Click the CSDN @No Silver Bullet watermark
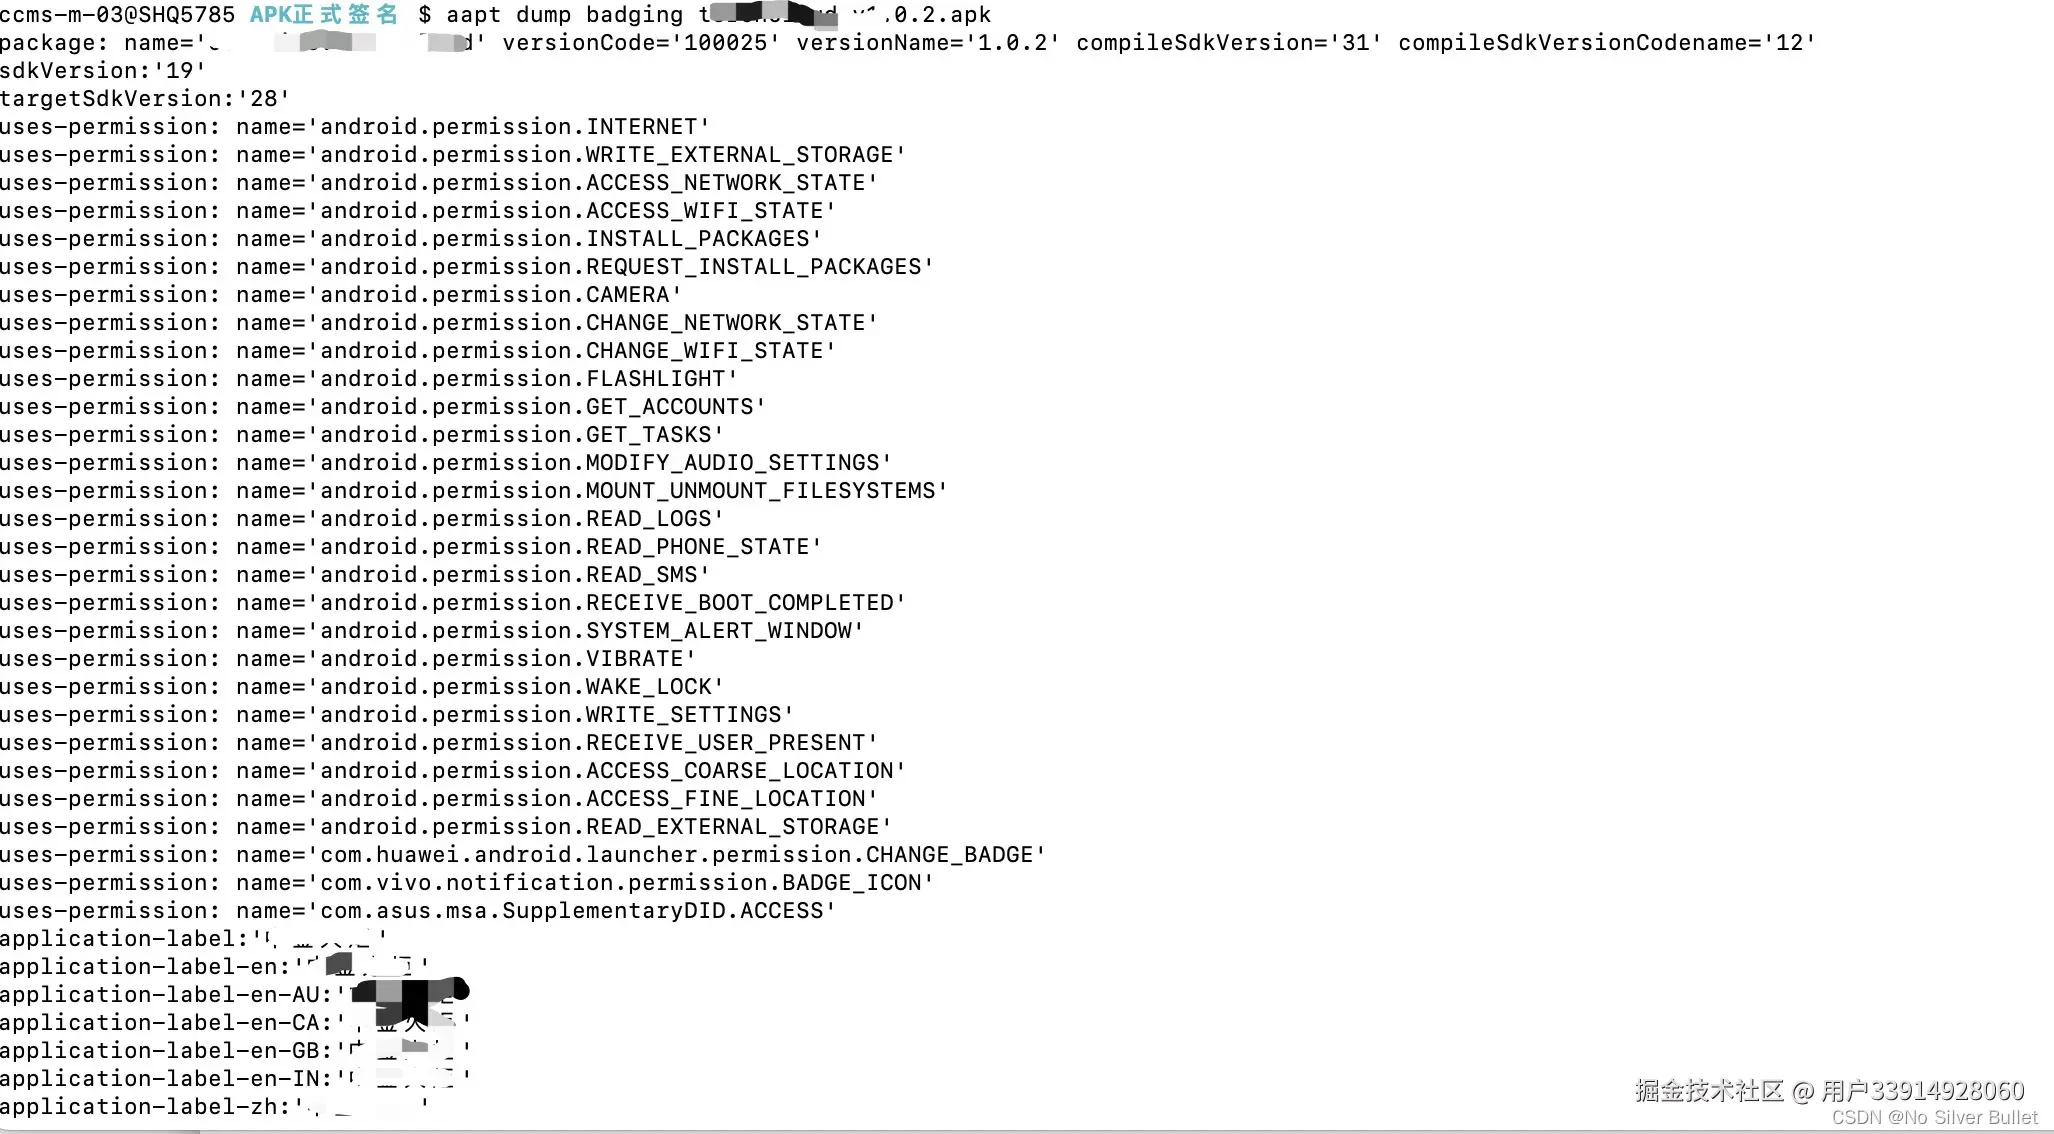The height and width of the screenshot is (1134, 2054). 1934,1118
